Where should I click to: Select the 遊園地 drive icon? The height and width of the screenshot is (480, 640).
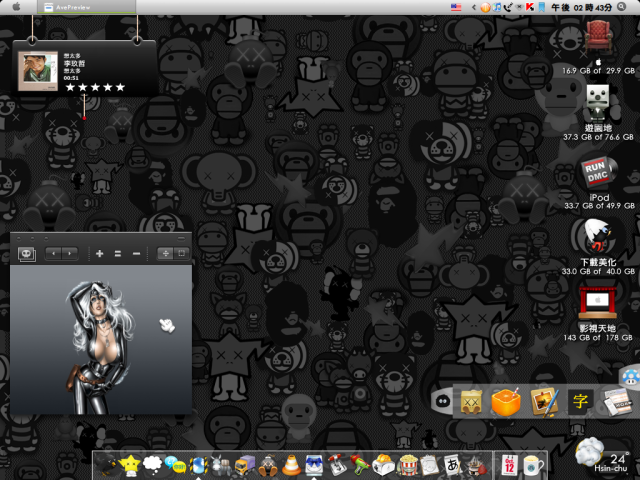(598, 102)
